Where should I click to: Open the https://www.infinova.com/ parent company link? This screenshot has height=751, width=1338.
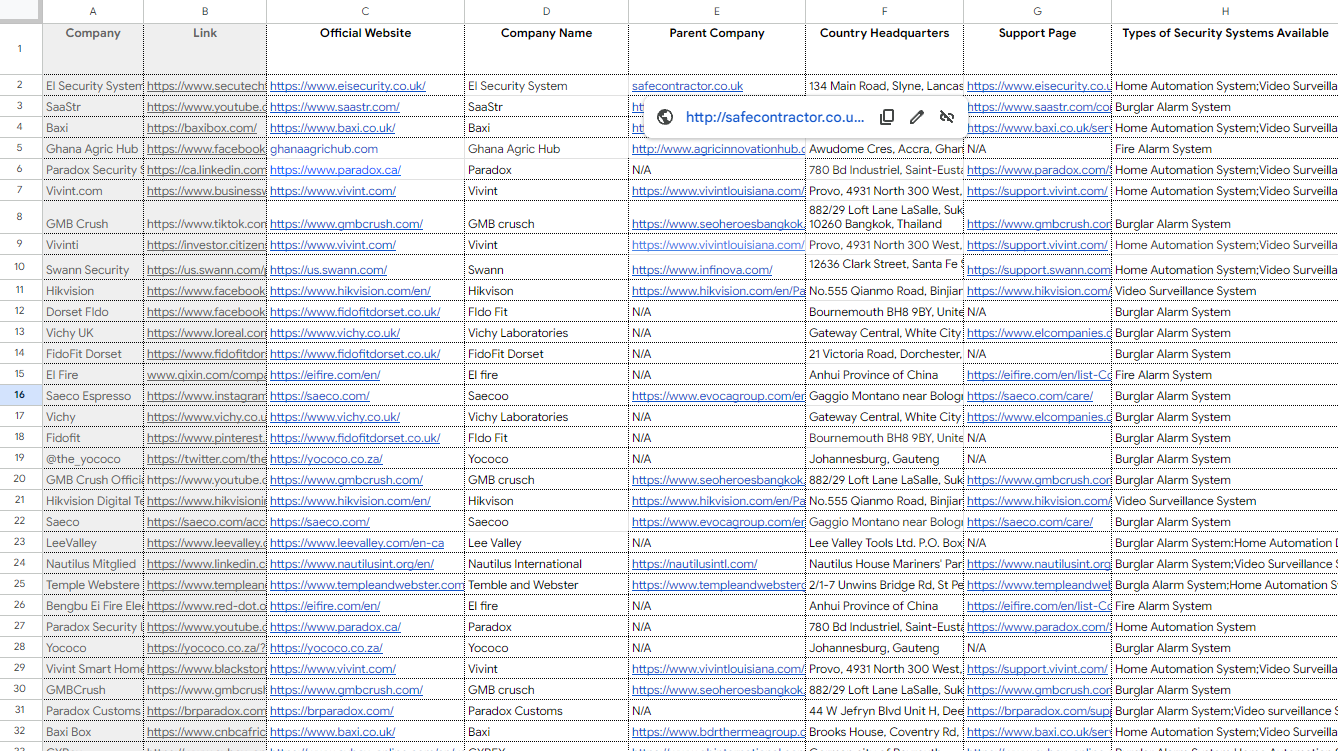702,270
